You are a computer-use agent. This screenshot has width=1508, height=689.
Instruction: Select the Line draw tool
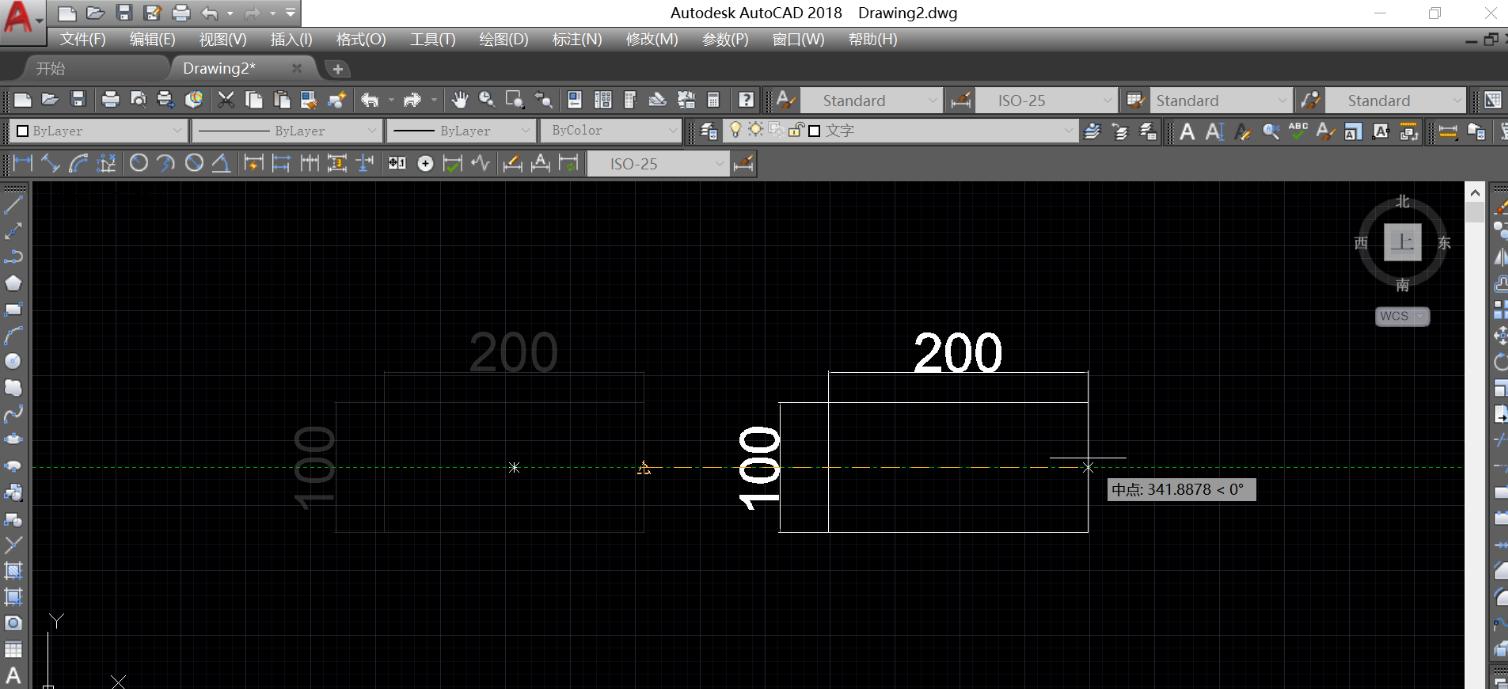[14, 204]
